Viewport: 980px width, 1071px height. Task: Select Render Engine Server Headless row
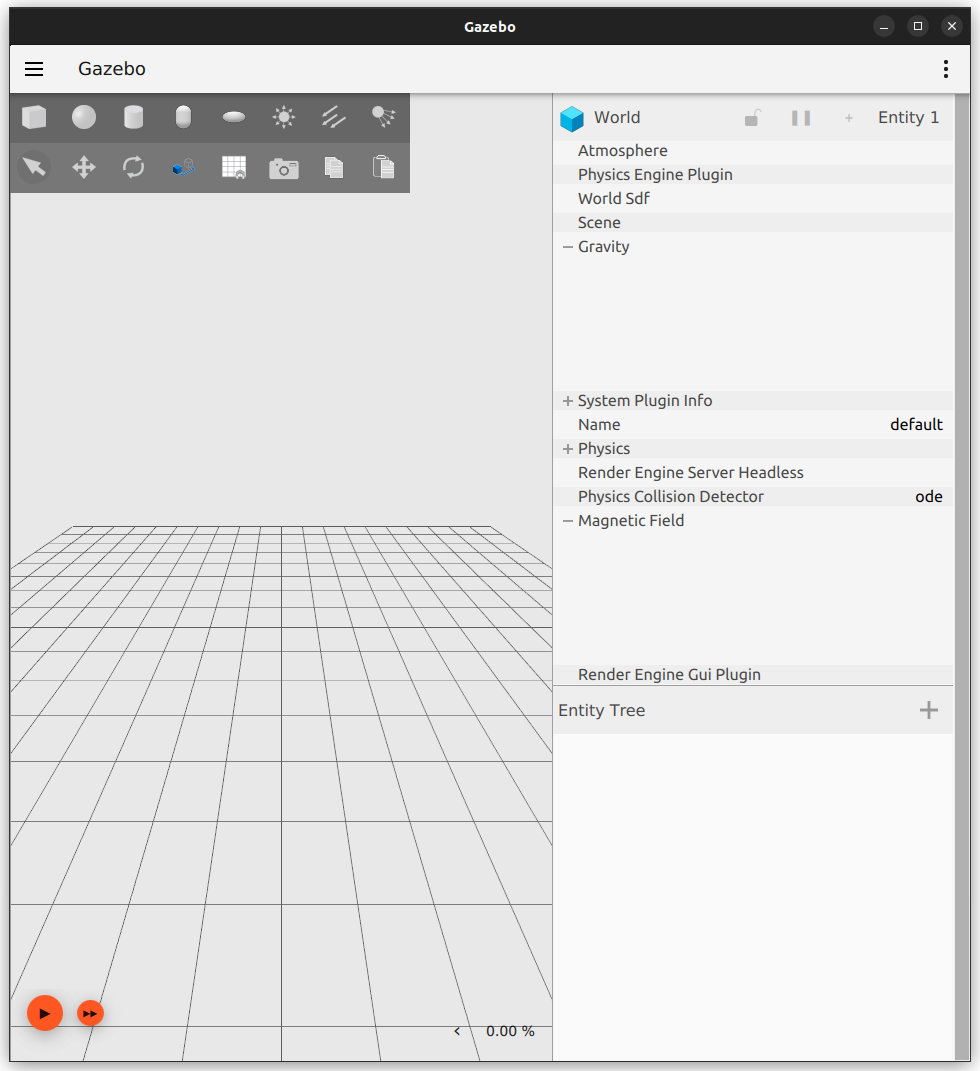(x=753, y=473)
